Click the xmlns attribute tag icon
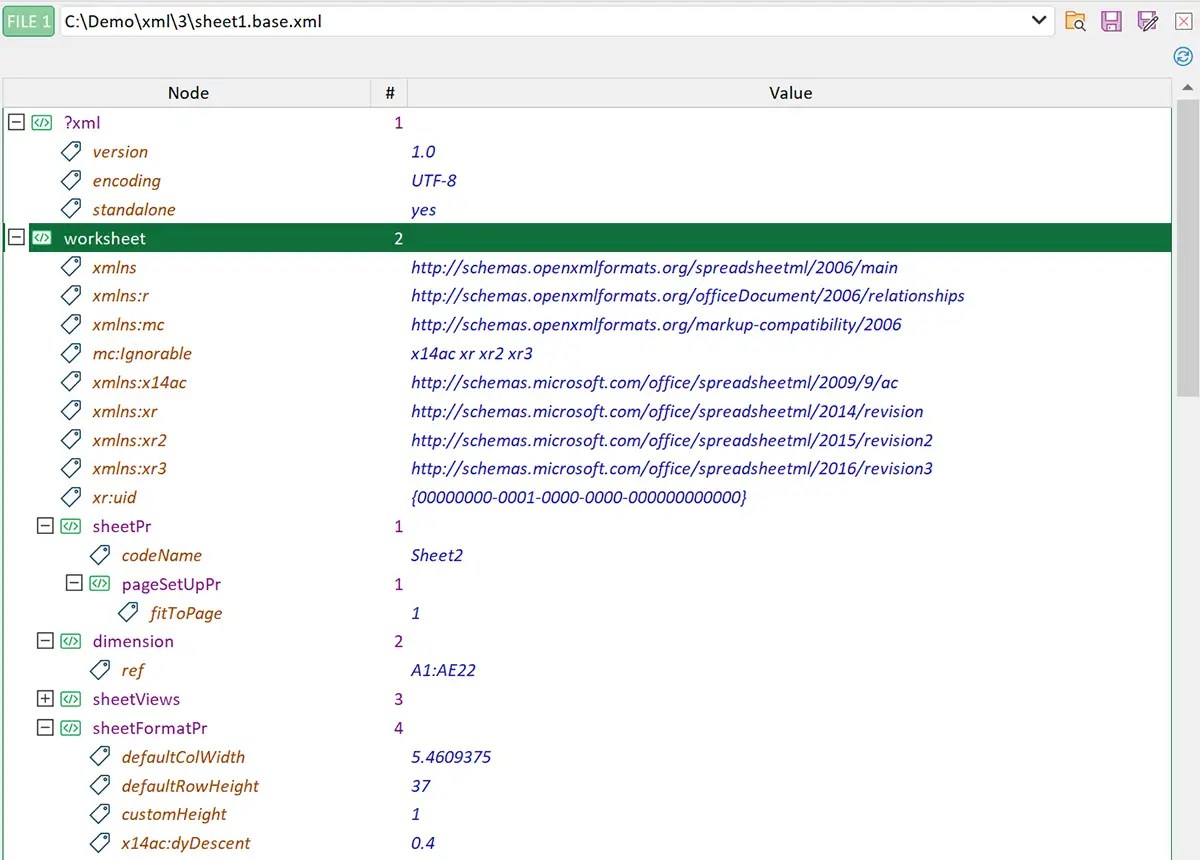The width and height of the screenshot is (1200, 860). point(70,267)
